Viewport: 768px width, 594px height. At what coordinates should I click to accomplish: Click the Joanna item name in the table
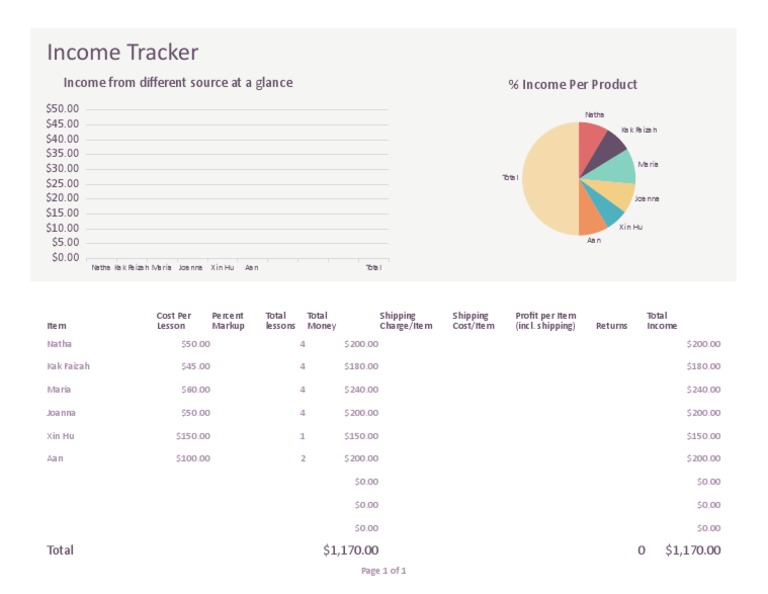[61, 412]
